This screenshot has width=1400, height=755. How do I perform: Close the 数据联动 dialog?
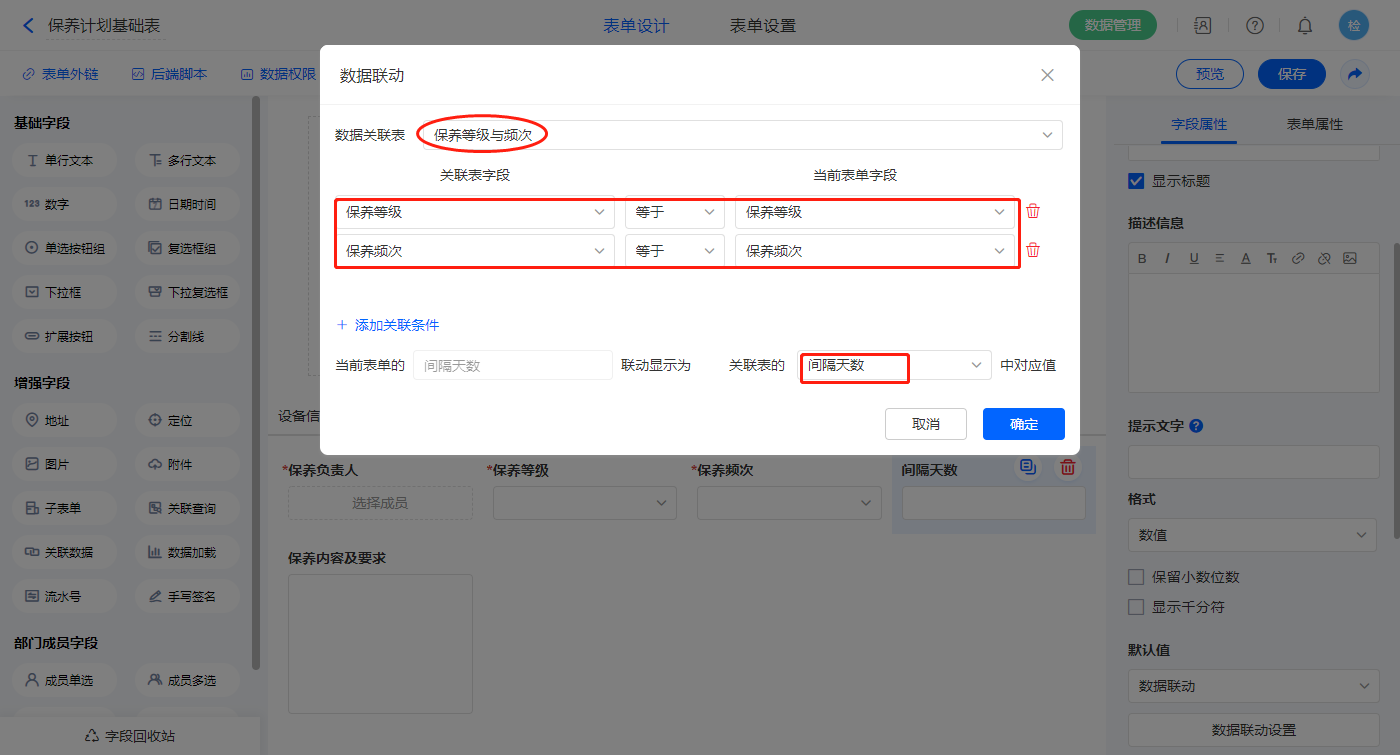click(x=1047, y=75)
